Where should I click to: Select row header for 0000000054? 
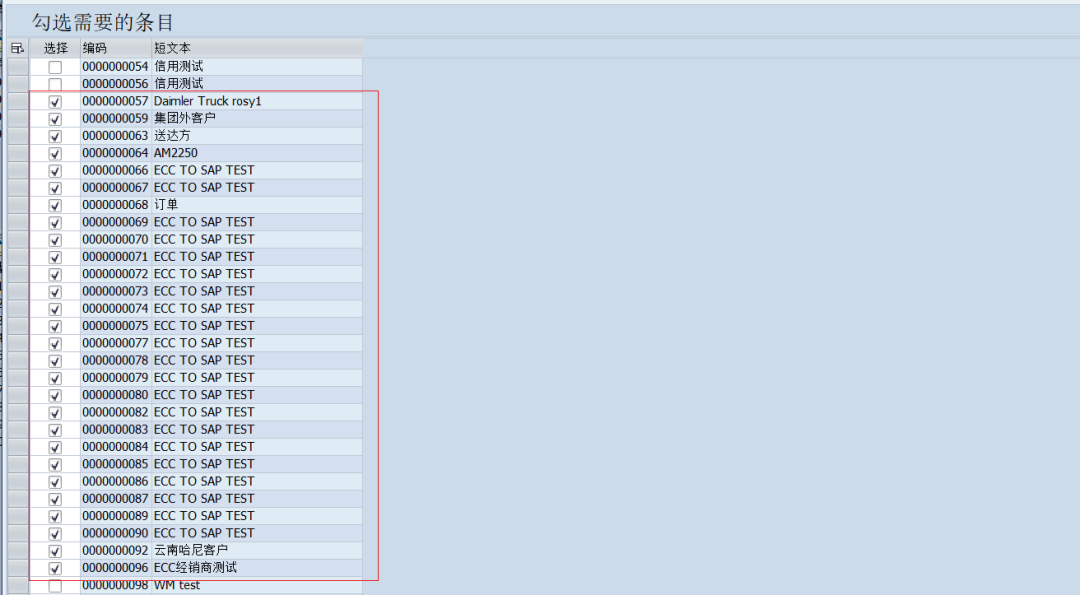click(18, 67)
